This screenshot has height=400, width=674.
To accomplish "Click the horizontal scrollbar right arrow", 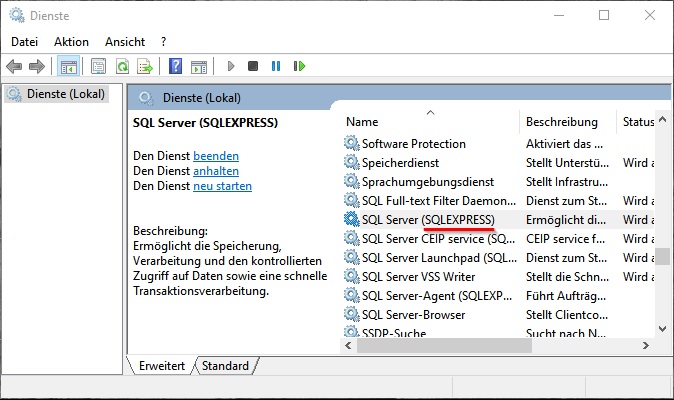I will coord(645,345).
